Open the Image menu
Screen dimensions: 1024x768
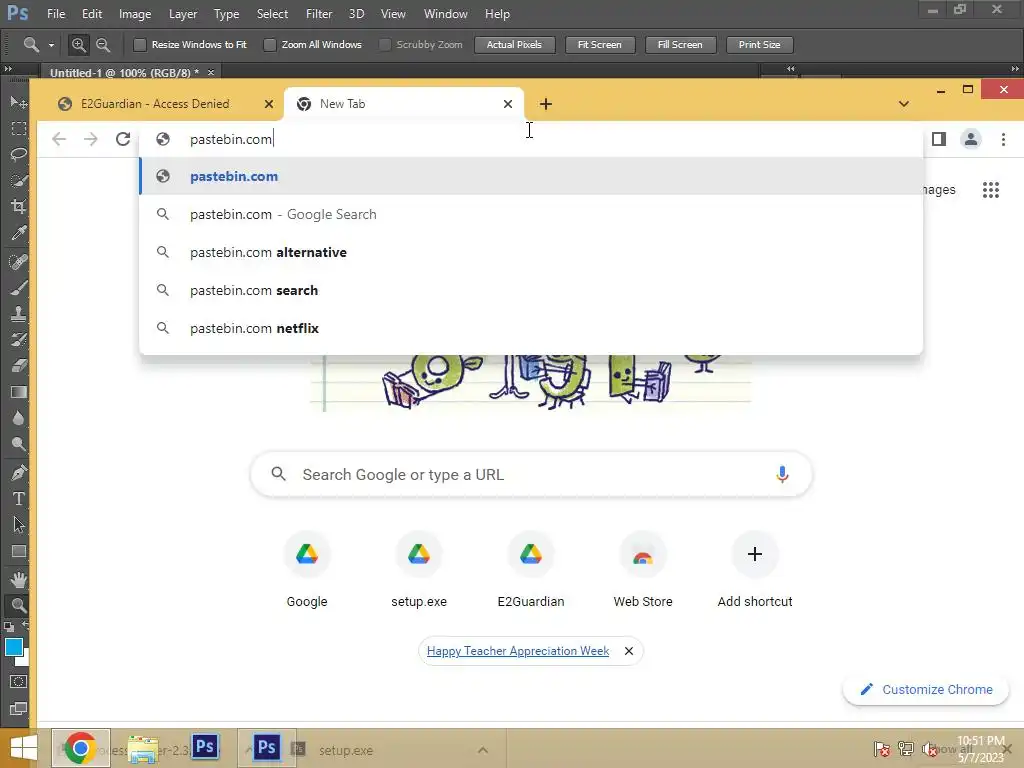point(135,14)
